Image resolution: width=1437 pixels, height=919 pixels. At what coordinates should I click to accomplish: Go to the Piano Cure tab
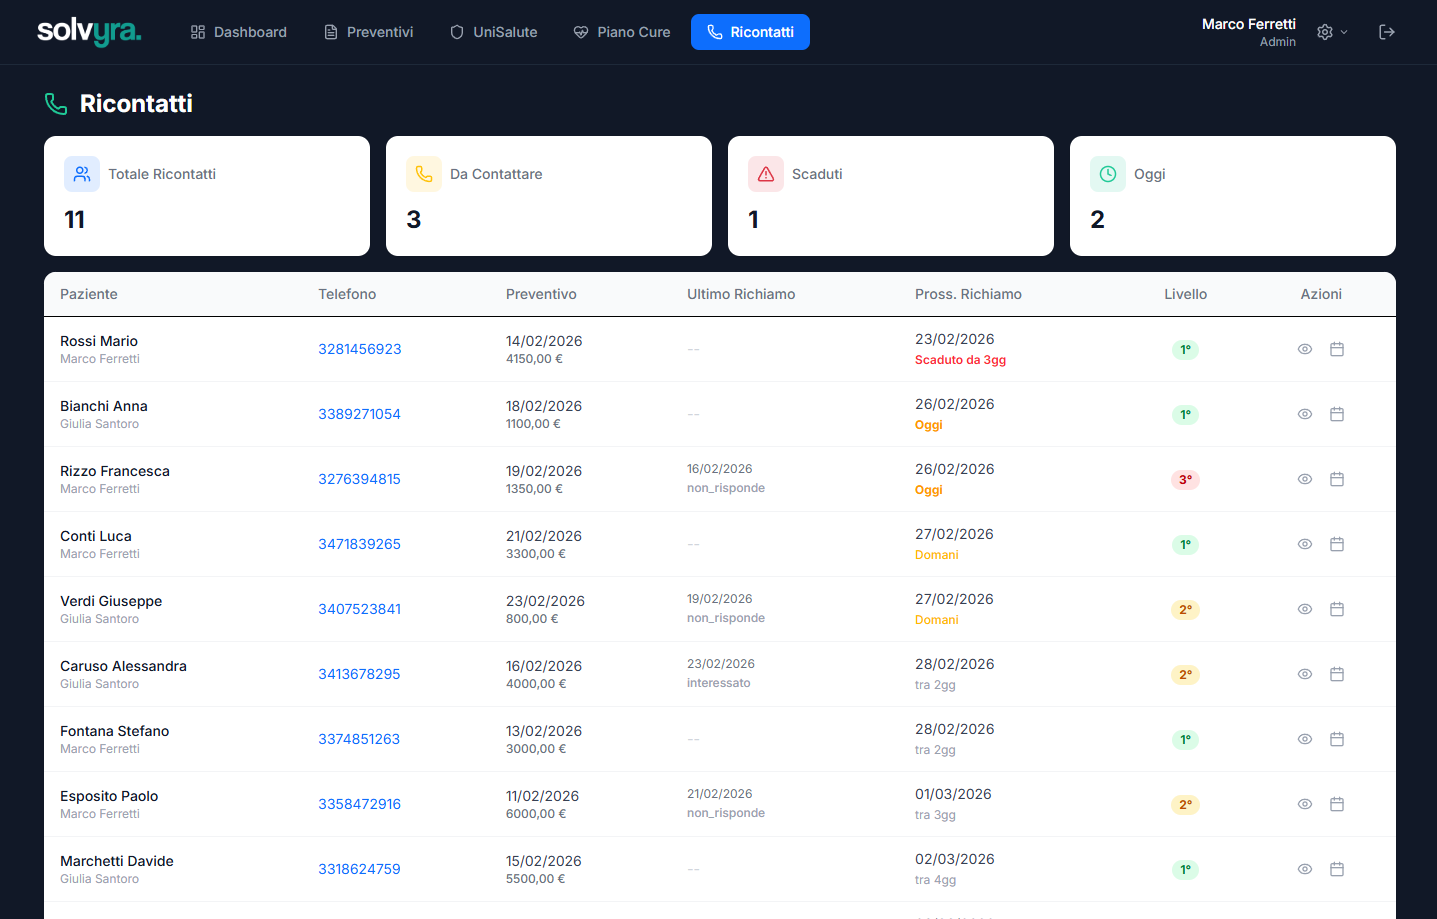621,32
